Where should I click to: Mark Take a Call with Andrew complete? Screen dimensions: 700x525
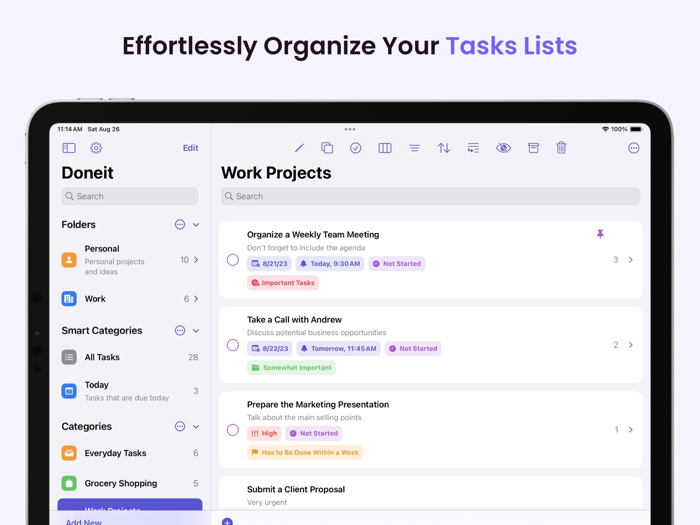click(x=233, y=345)
